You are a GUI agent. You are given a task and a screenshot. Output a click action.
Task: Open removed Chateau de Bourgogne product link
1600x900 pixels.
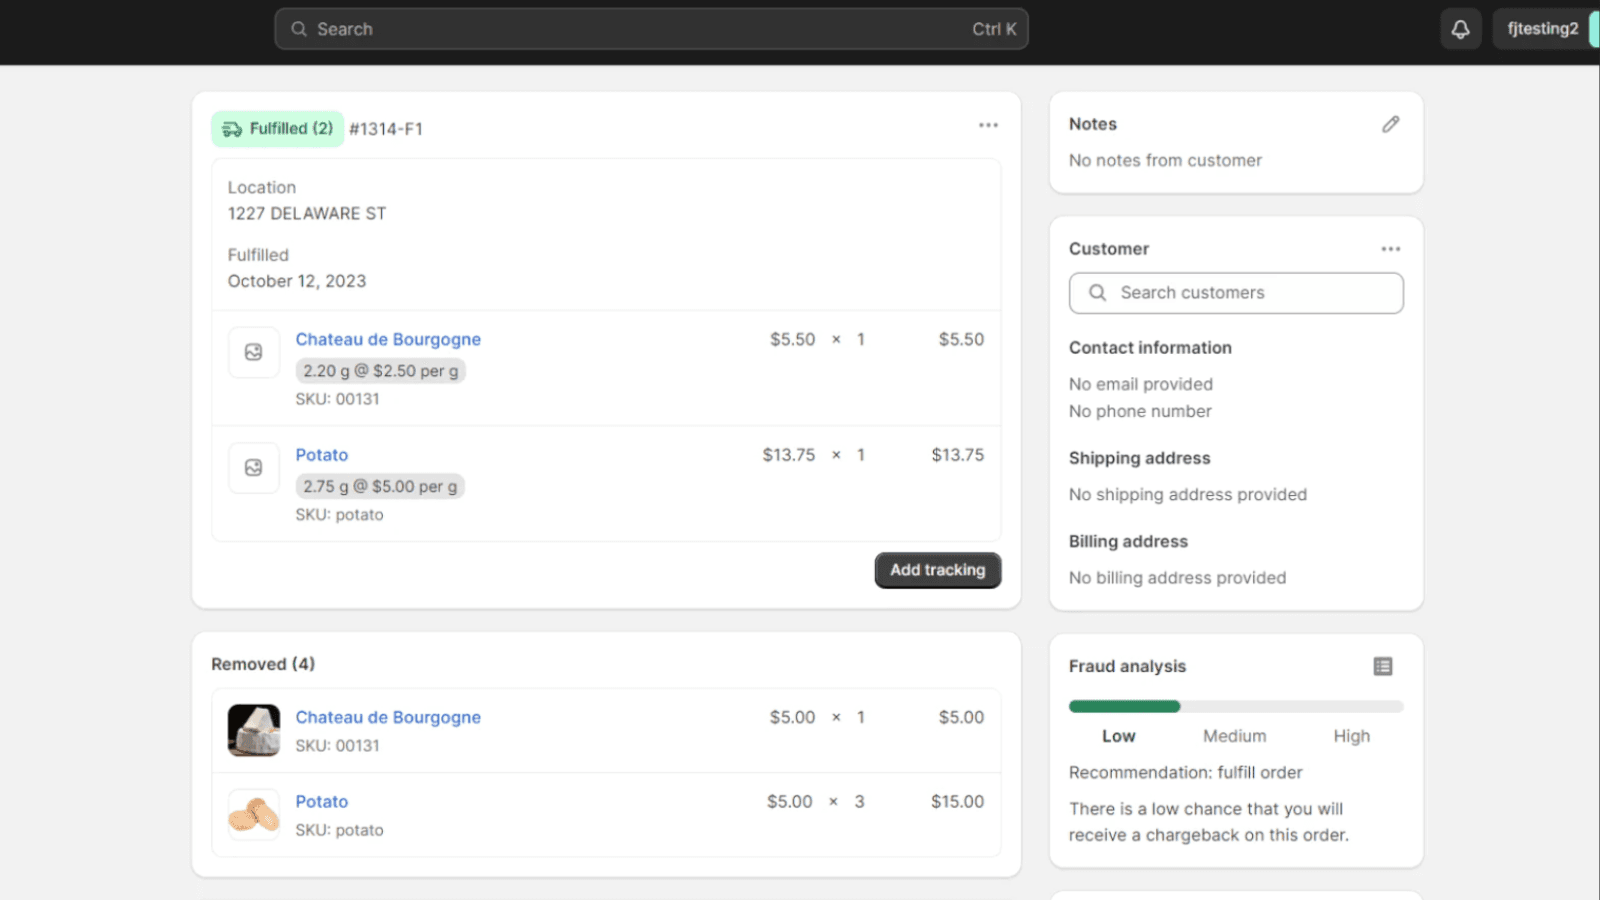(x=388, y=717)
